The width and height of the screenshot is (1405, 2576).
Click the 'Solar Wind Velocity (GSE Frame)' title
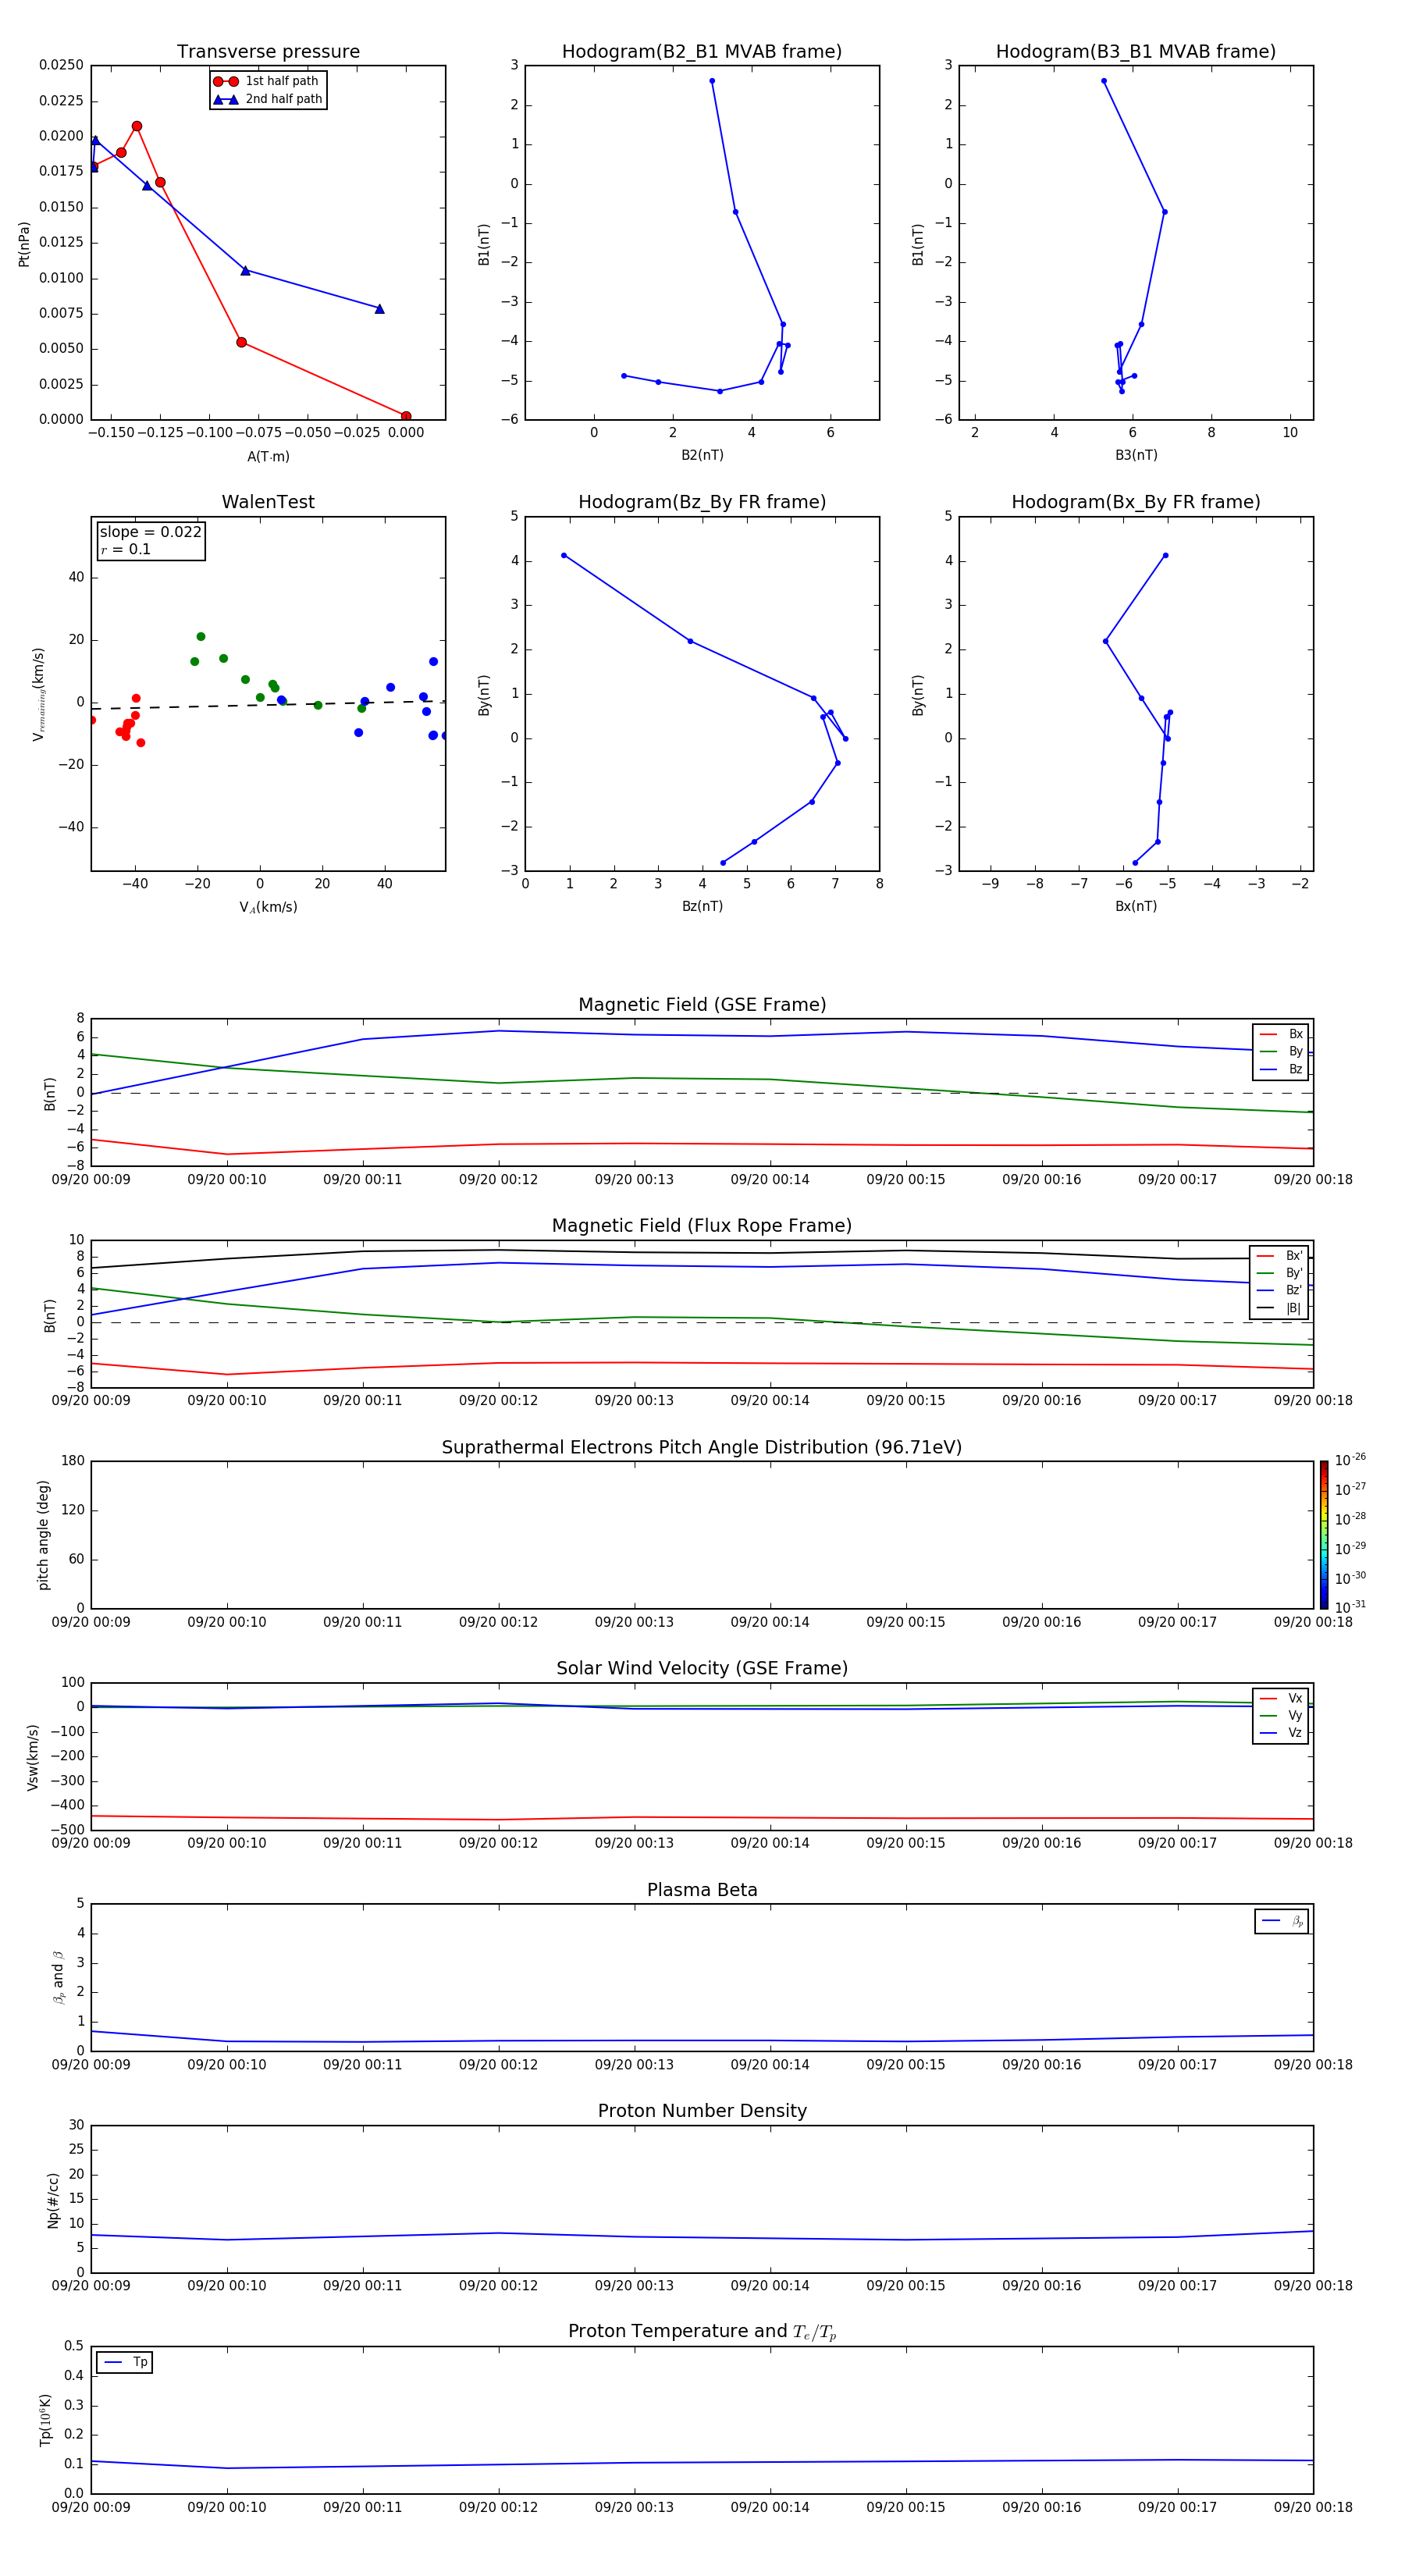pos(702,1668)
